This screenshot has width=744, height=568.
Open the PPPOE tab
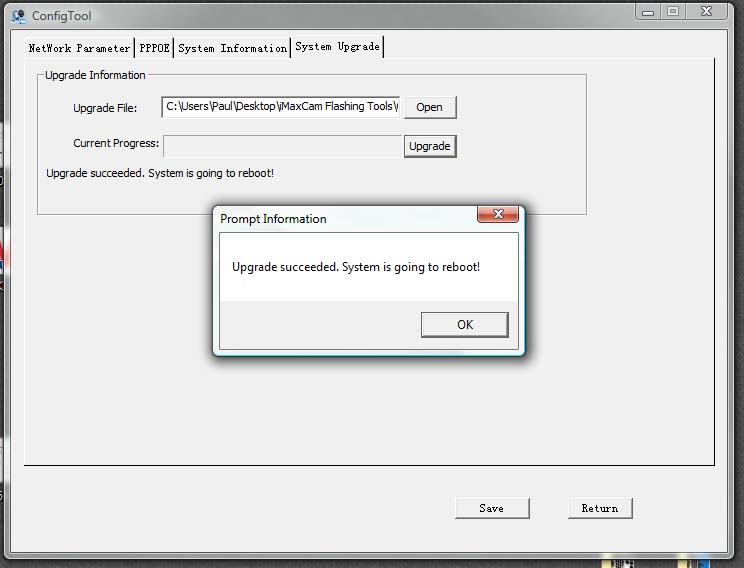point(154,48)
